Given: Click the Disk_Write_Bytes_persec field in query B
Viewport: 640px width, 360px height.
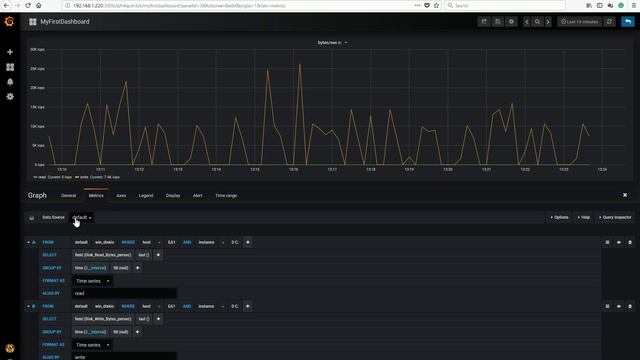Looking at the screenshot, I should point(103,319).
